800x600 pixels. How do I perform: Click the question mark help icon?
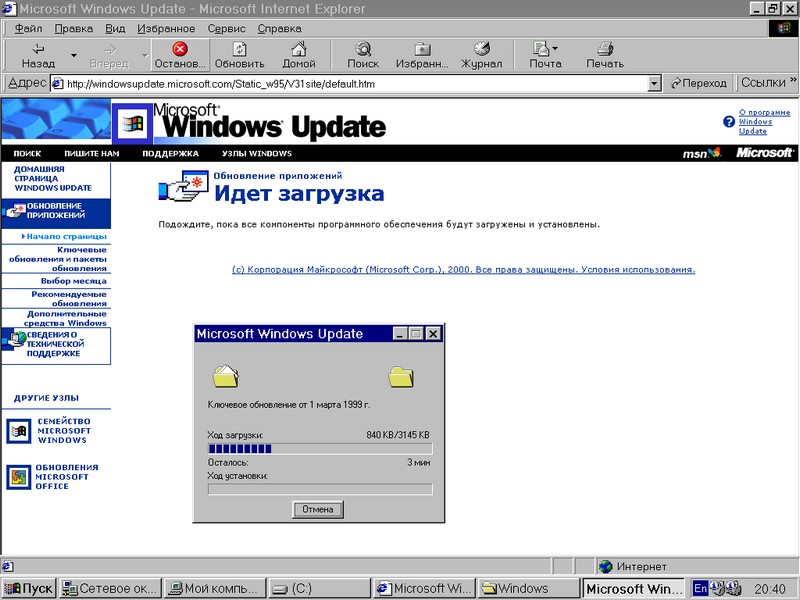pyautogui.click(x=729, y=121)
